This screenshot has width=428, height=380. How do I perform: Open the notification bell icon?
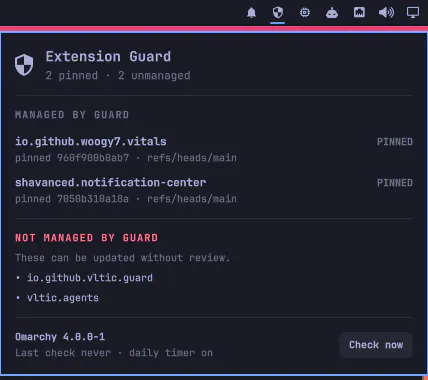click(x=251, y=13)
